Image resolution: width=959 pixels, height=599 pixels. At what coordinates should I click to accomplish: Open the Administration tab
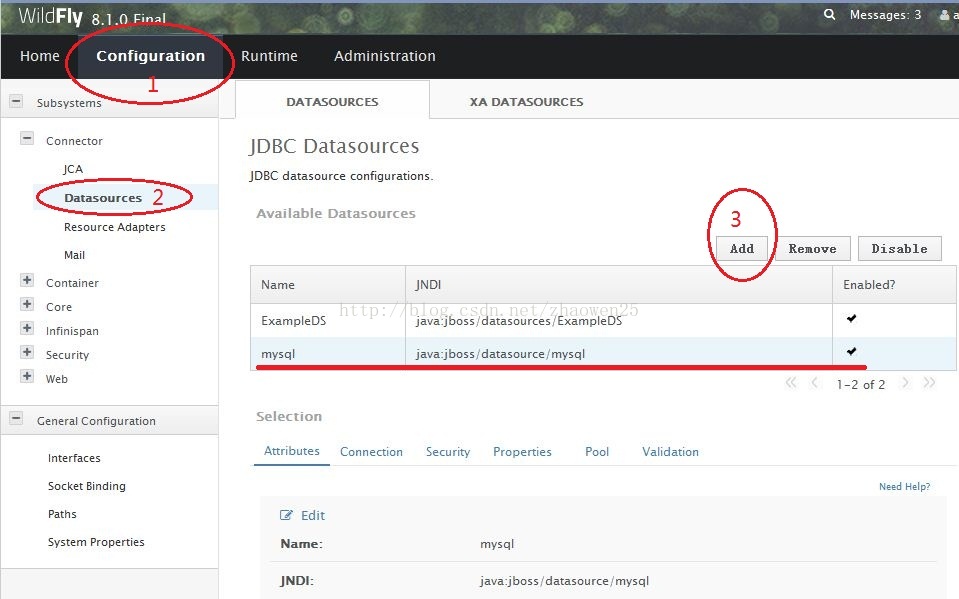[385, 56]
